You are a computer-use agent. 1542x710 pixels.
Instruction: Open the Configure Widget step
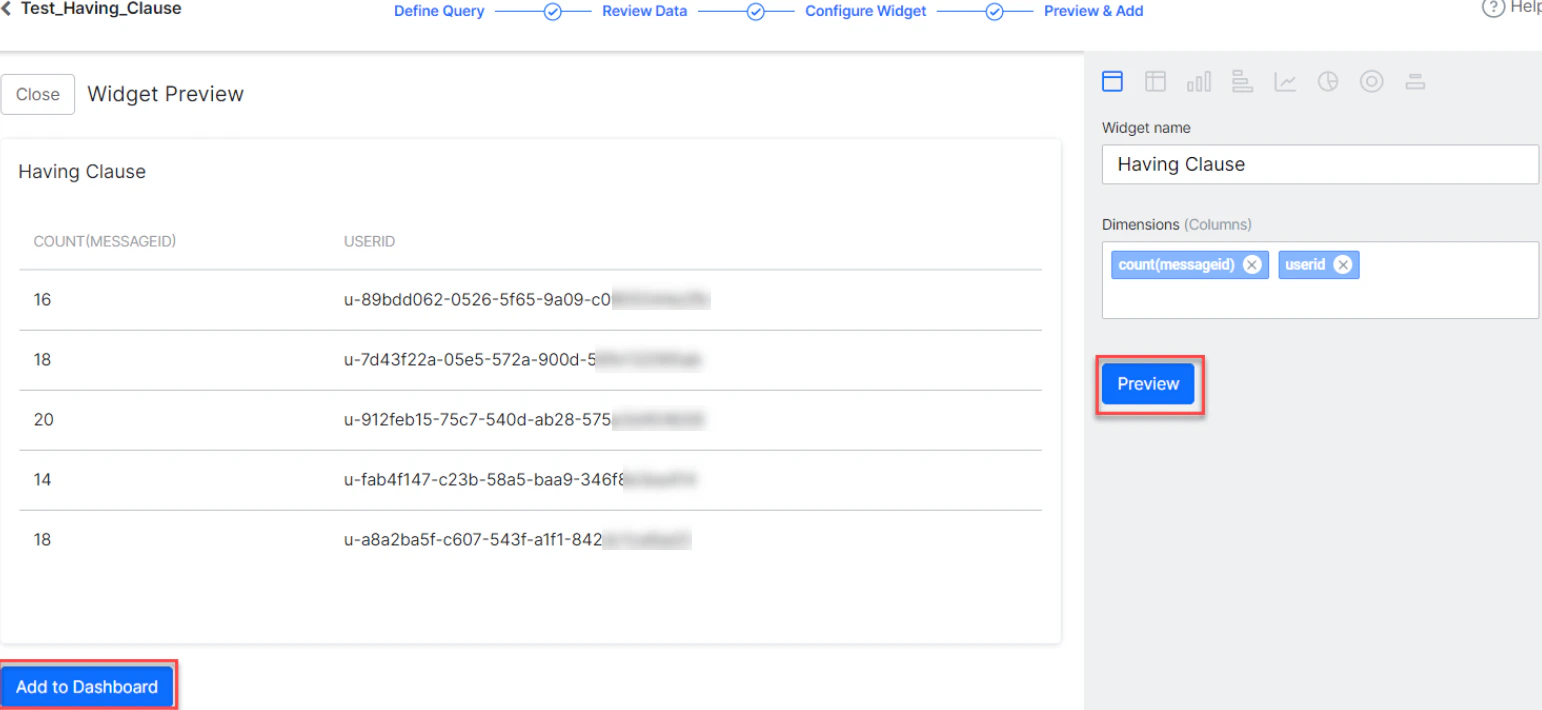865,11
